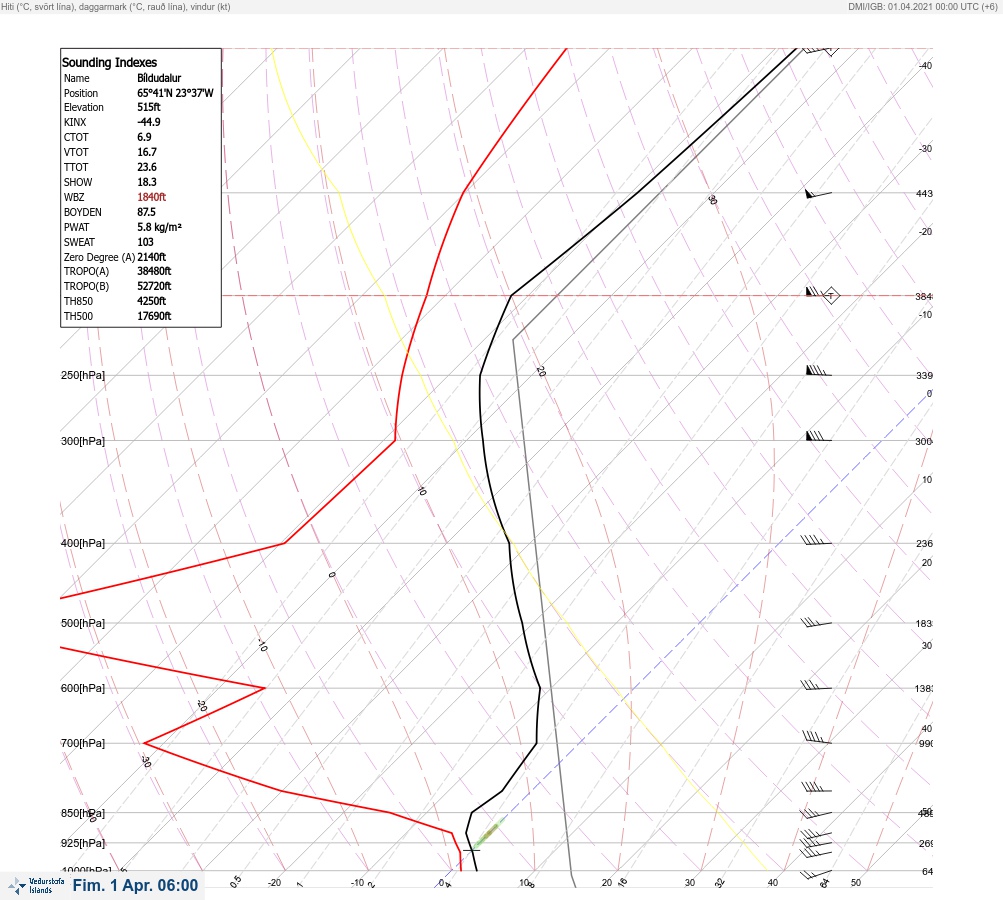
Task: Click the PWAT value 5.8 kg/m²
Action: pyautogui.click(x=159, y=227)
